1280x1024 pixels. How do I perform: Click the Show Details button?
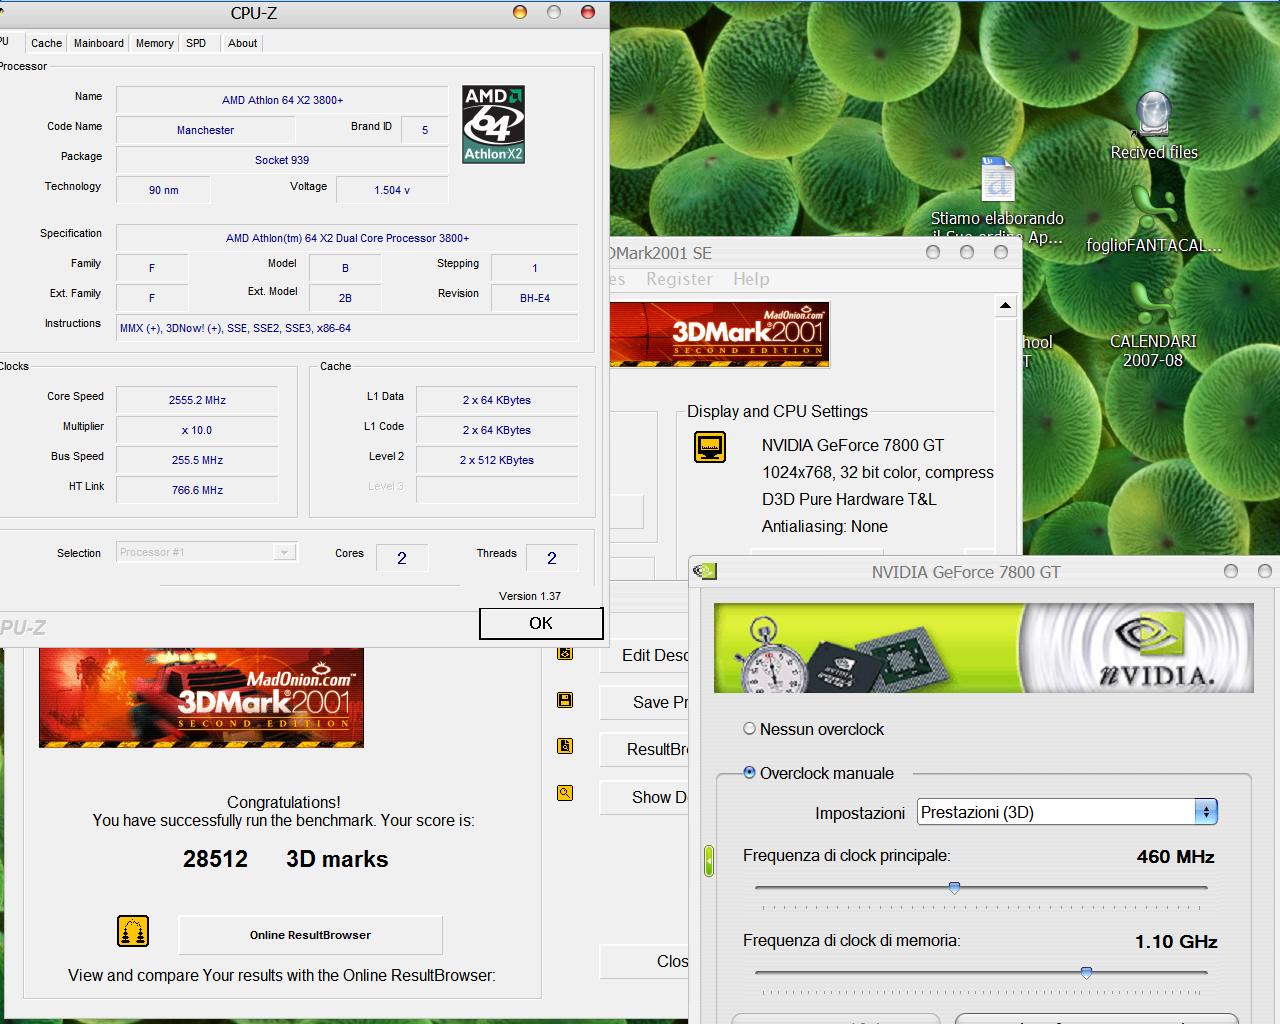pyautogui.click(x=644, y=797)
